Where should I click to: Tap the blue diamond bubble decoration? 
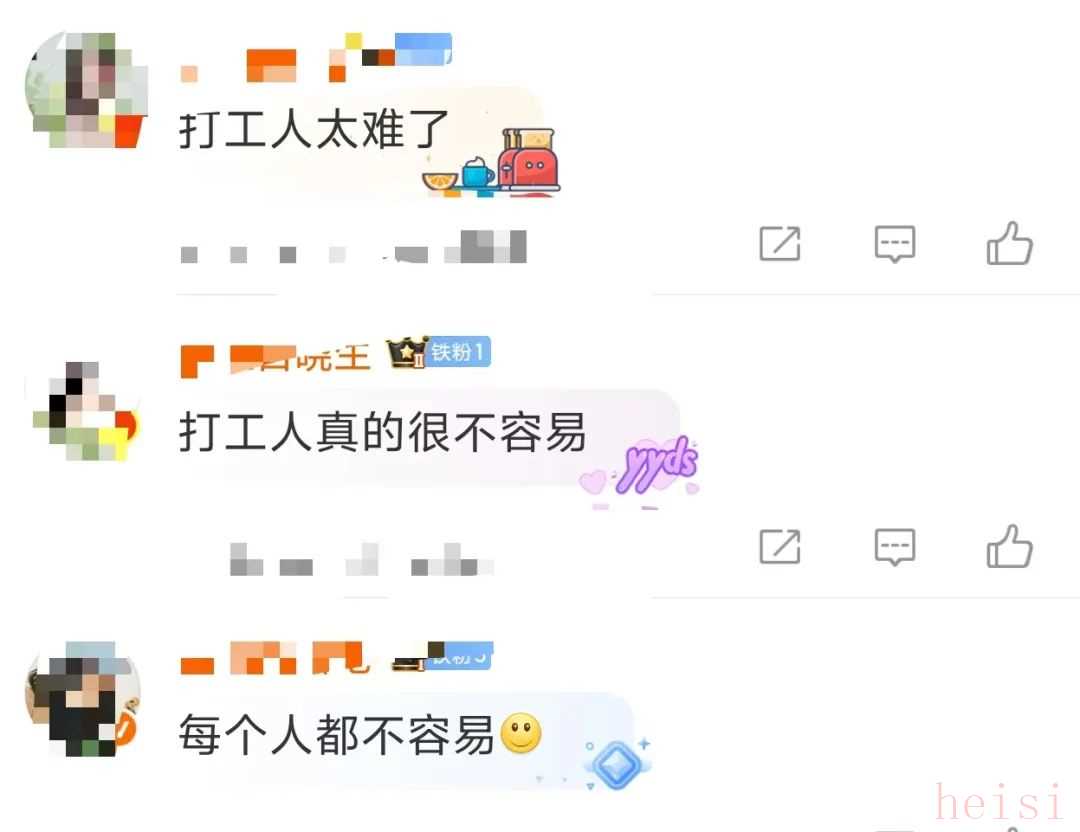(x=617, y=765)
